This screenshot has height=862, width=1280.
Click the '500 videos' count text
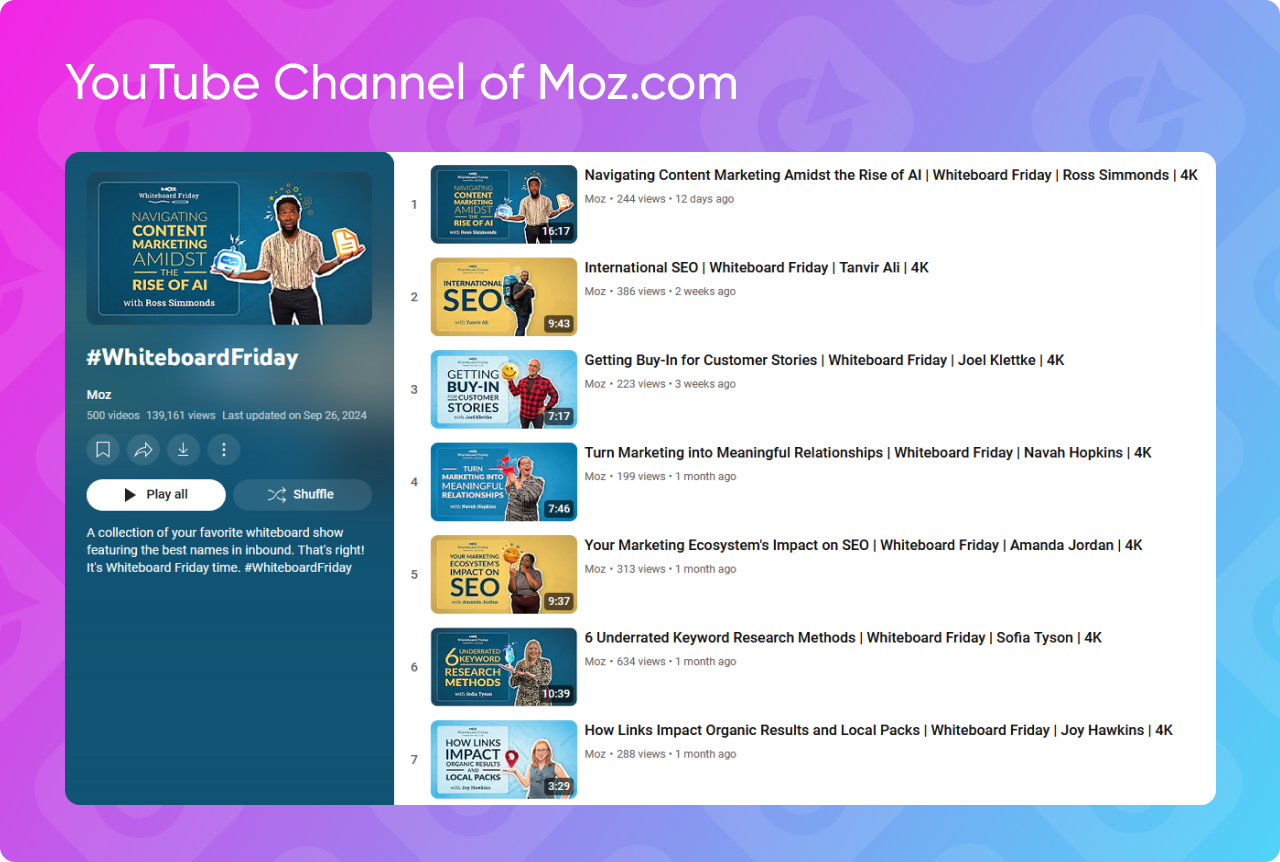pyautogui.click(x=113, y=415)
